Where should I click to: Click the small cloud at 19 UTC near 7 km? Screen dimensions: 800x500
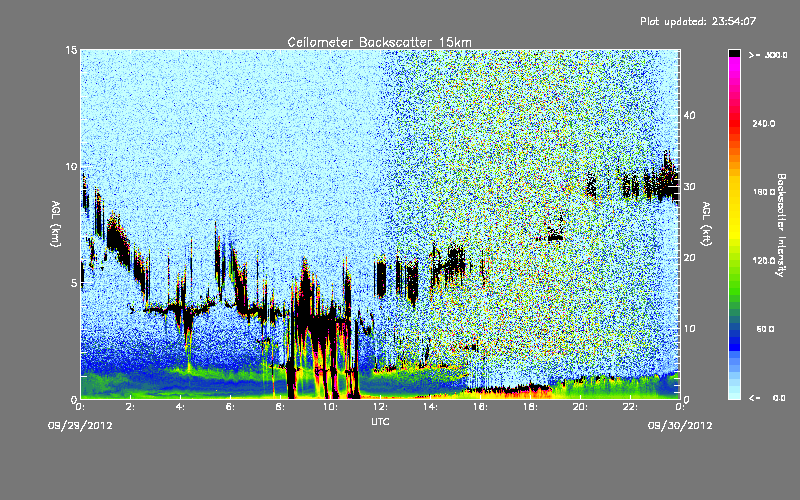tap(554, 237)
